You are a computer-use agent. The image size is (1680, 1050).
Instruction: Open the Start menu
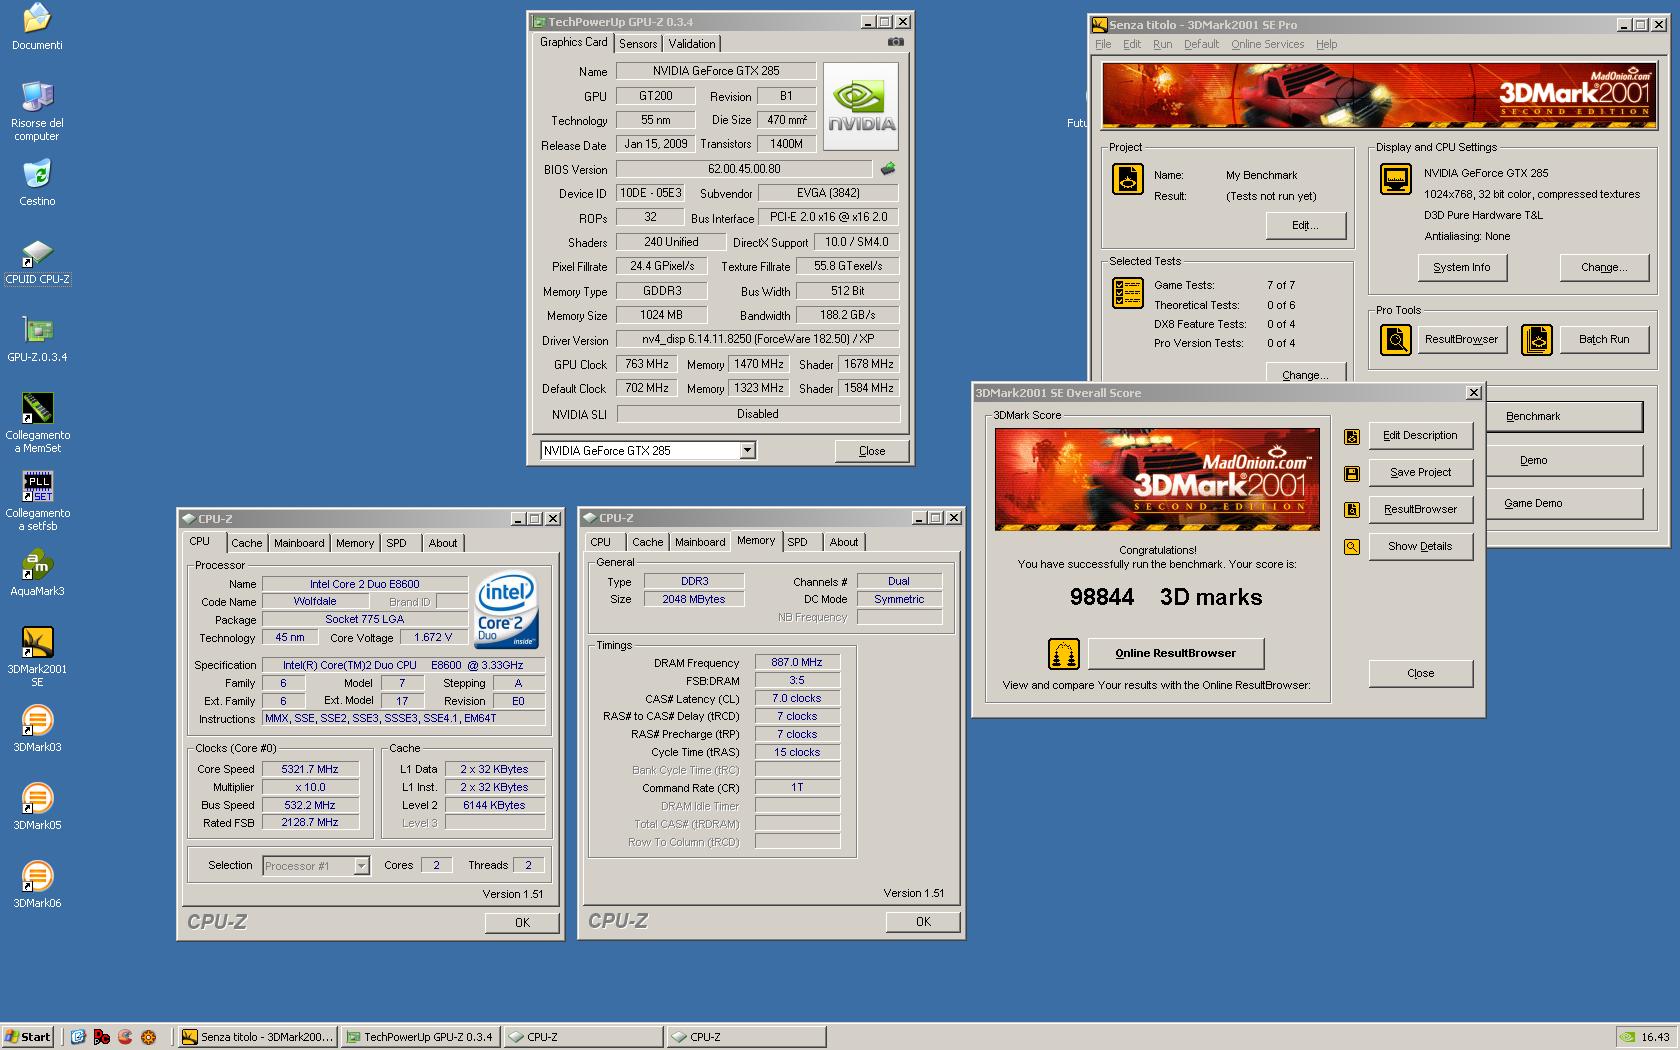coord(27,1037)
